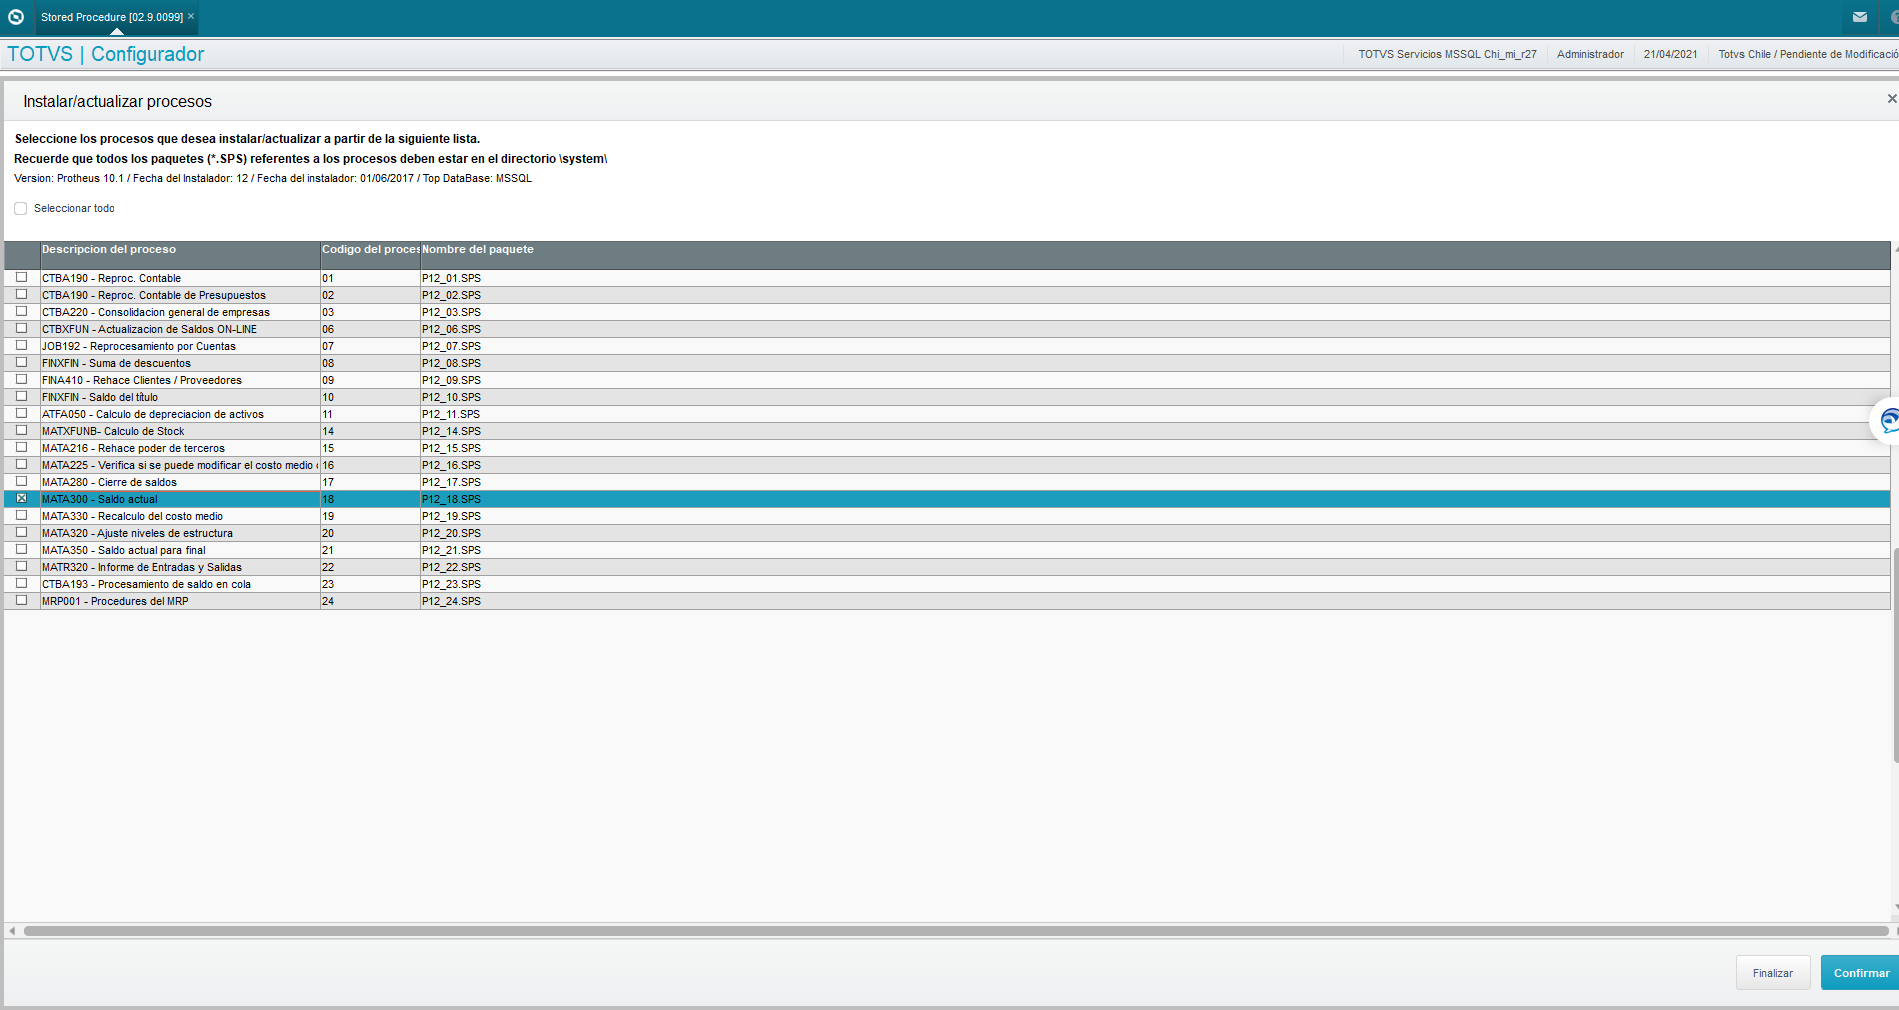Image resolution: width=1899 pixels, height=1010 pixels.
Task: Click the 21/04/2021 date in header
Action: tap(1670, 54)
